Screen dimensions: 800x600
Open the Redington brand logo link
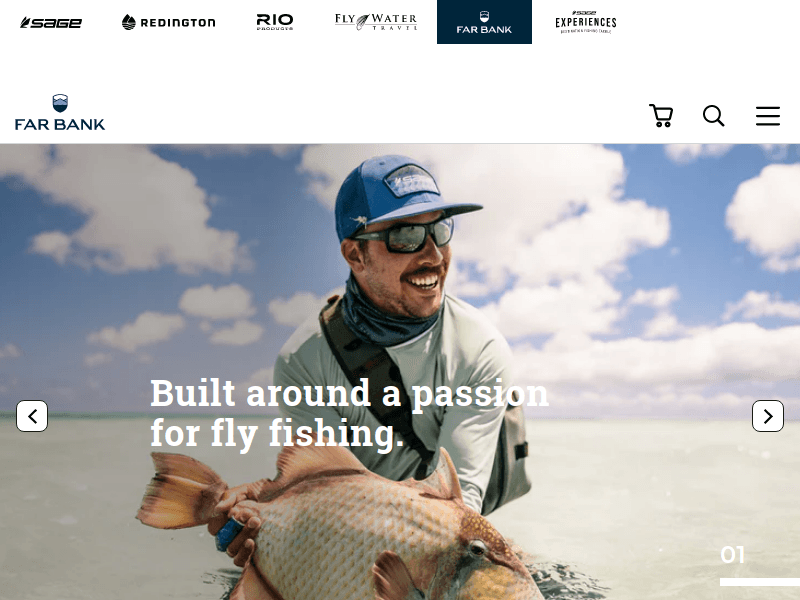tap(168, 22)
